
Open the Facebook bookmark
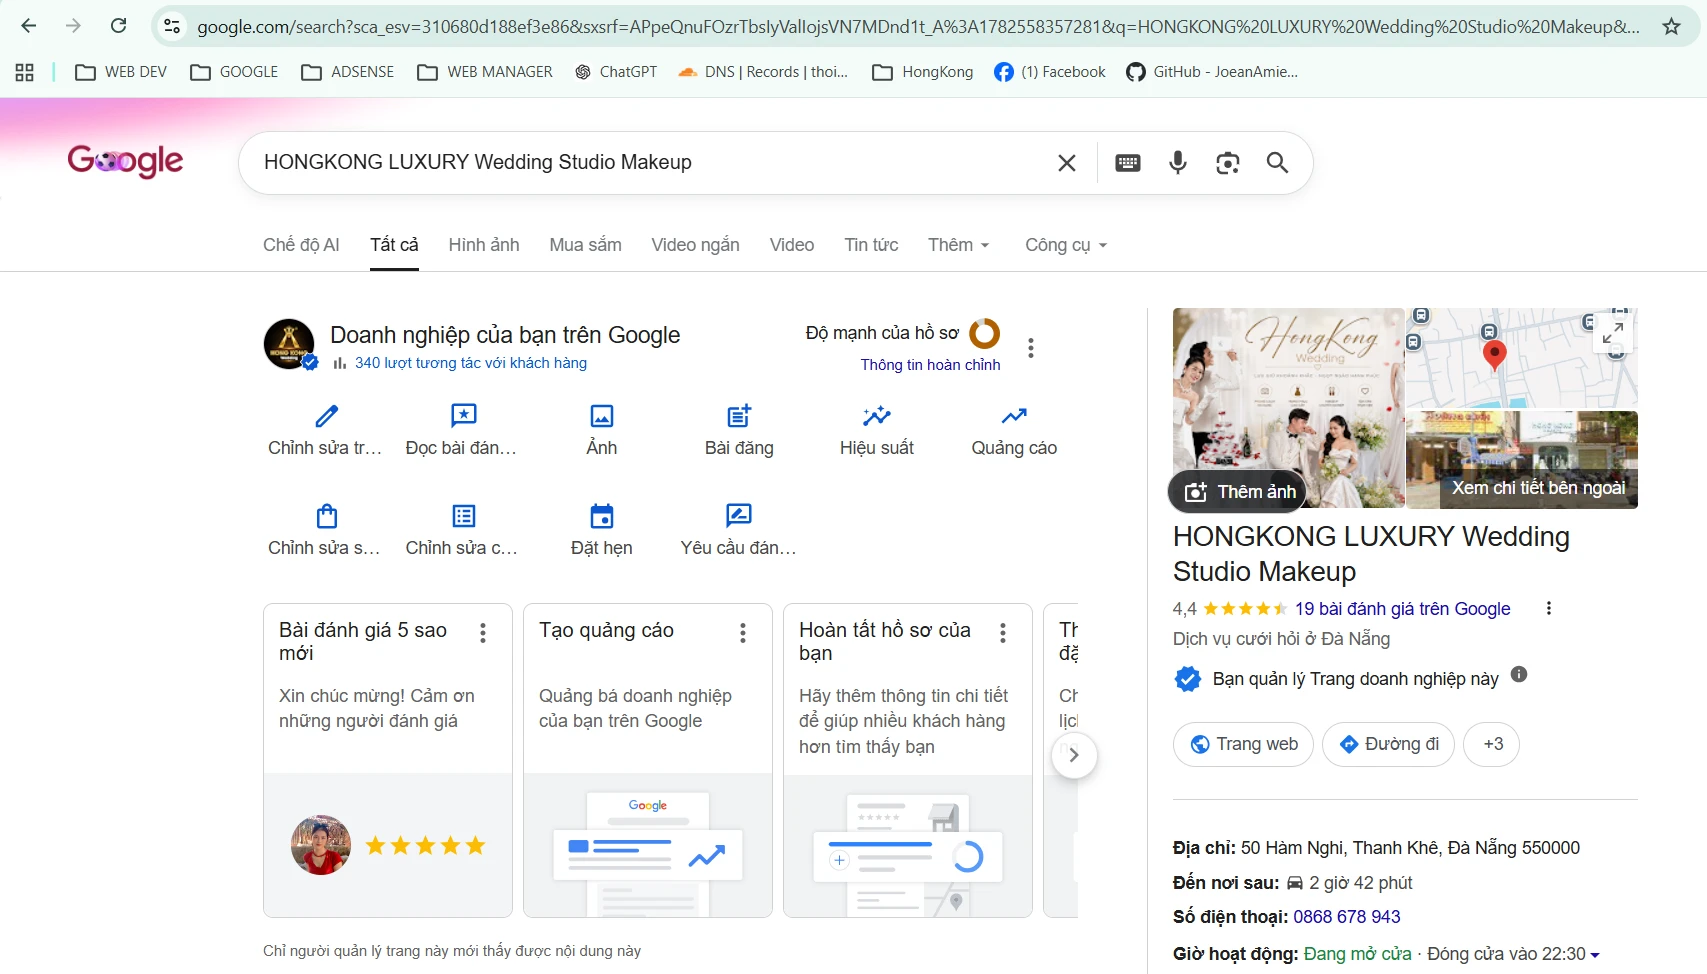pyautogui.click(x=1050, y=72)
